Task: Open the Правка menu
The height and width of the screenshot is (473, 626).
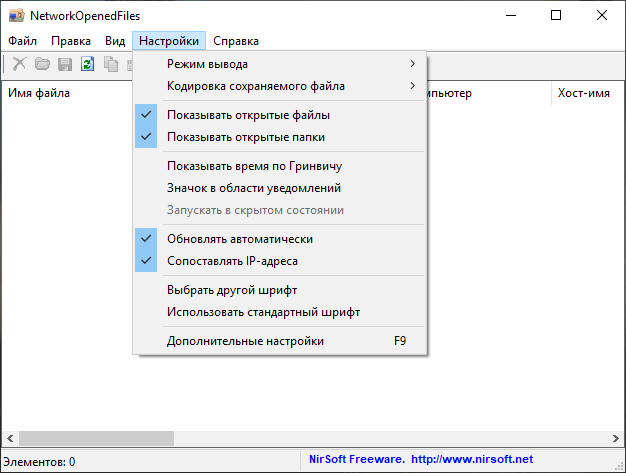Action: [x=71, y=41]
